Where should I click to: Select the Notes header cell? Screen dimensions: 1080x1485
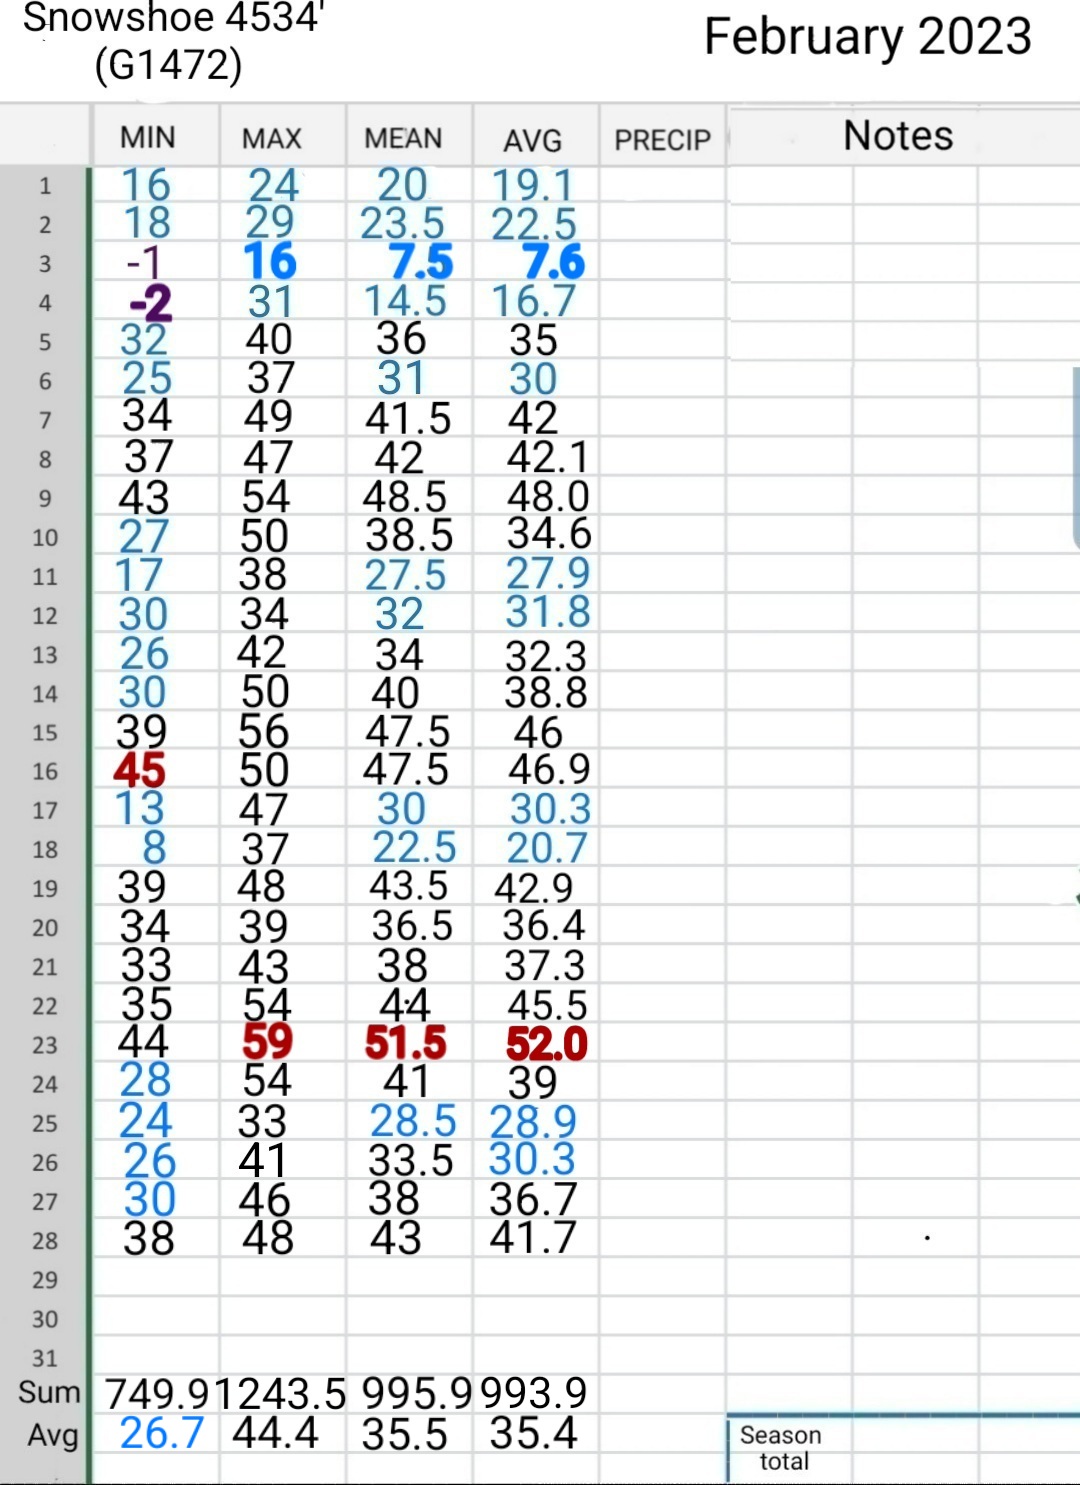(898, 135)
